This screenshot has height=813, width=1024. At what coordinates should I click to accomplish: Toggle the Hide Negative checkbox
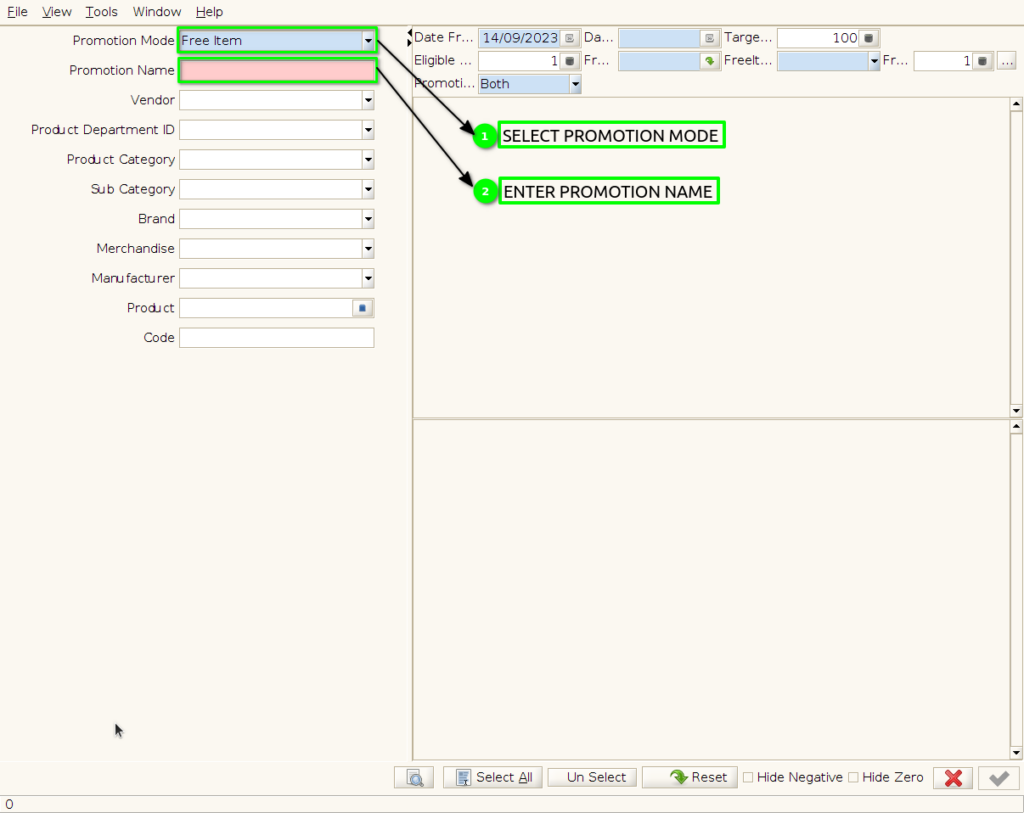(x=748, y=777)
